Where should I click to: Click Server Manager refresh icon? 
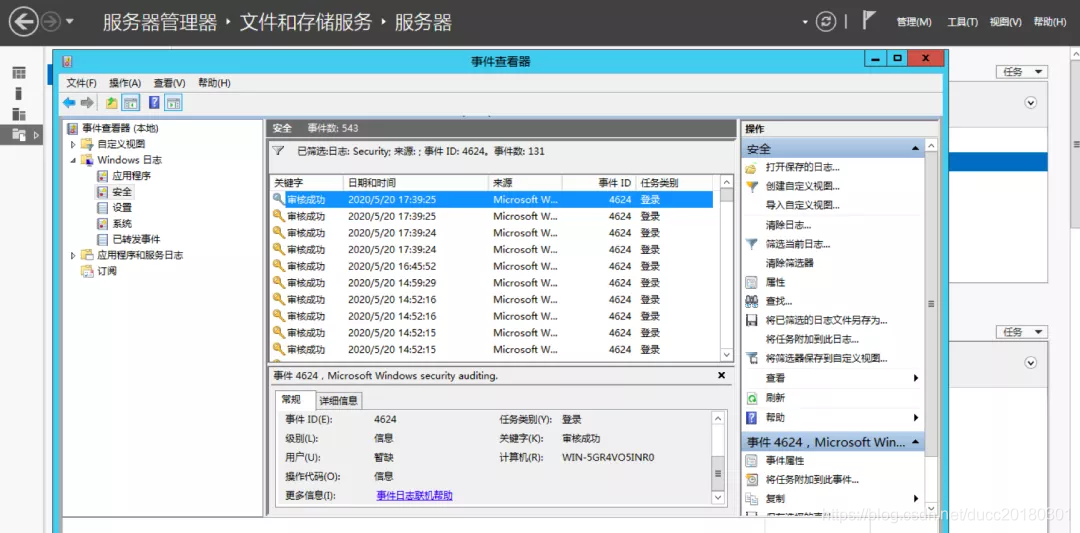[x=825, y=22]
